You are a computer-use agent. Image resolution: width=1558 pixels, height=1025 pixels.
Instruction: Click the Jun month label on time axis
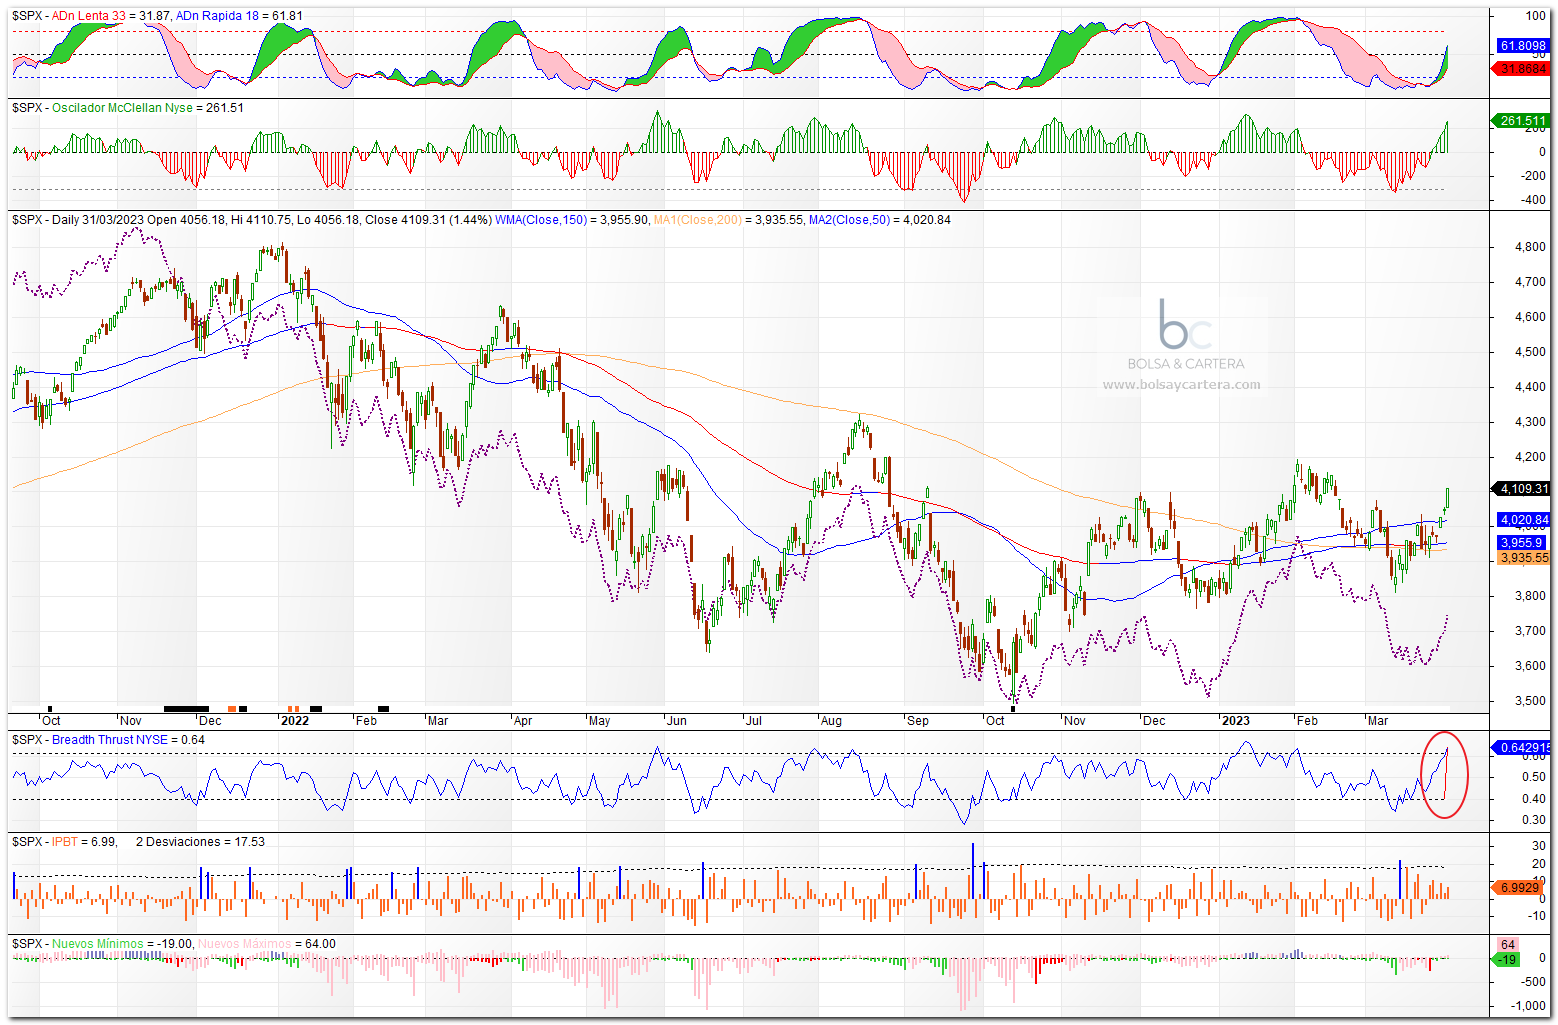677,721
